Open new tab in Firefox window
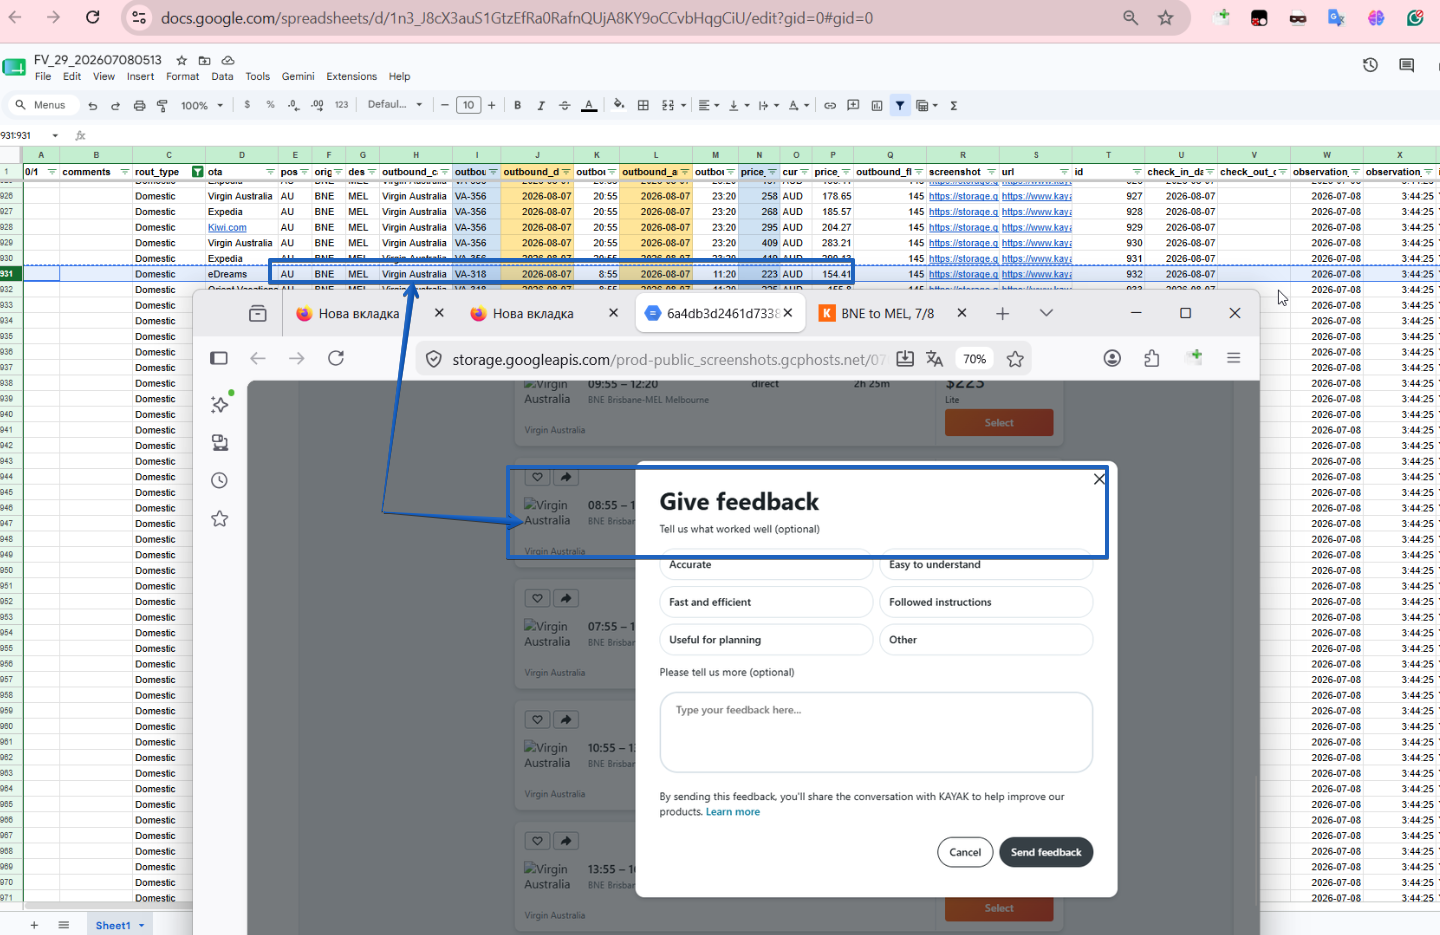The height and width of the screenshot is (935, 1440). [x=1002, y=313]
